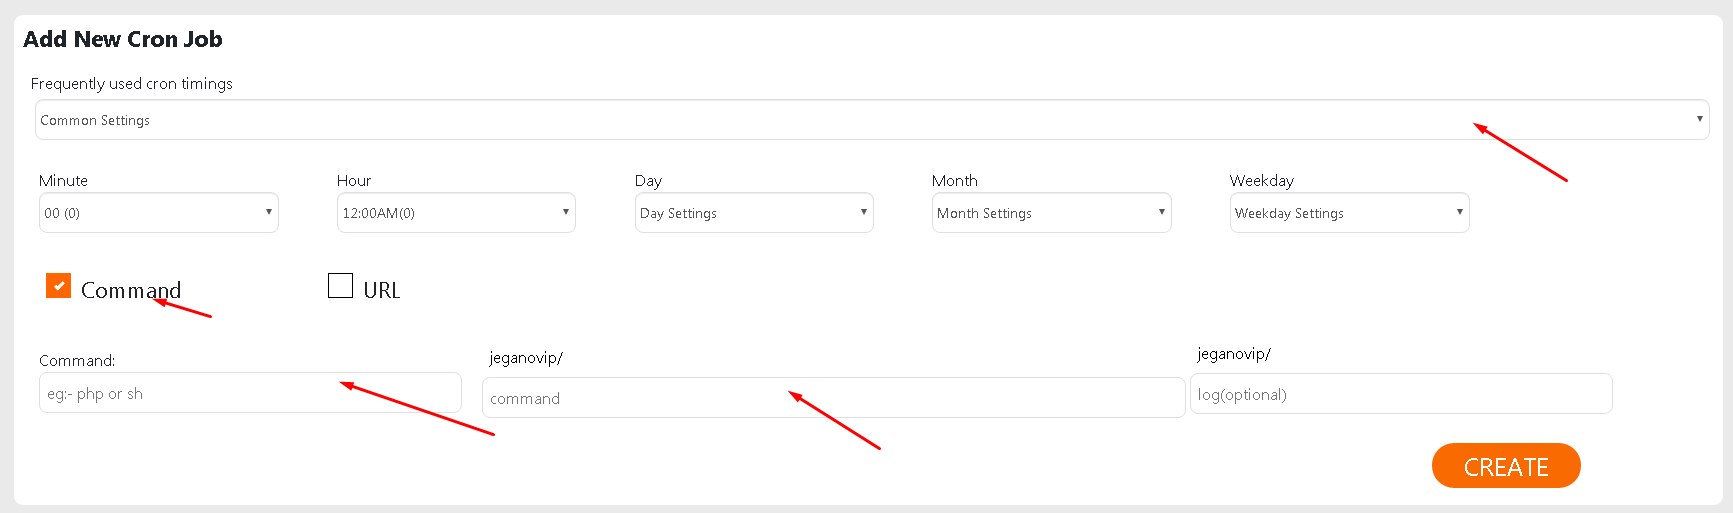Enable the URL checkbox
The width and height of the screenshot is (1733, 513).
[340, 286]
